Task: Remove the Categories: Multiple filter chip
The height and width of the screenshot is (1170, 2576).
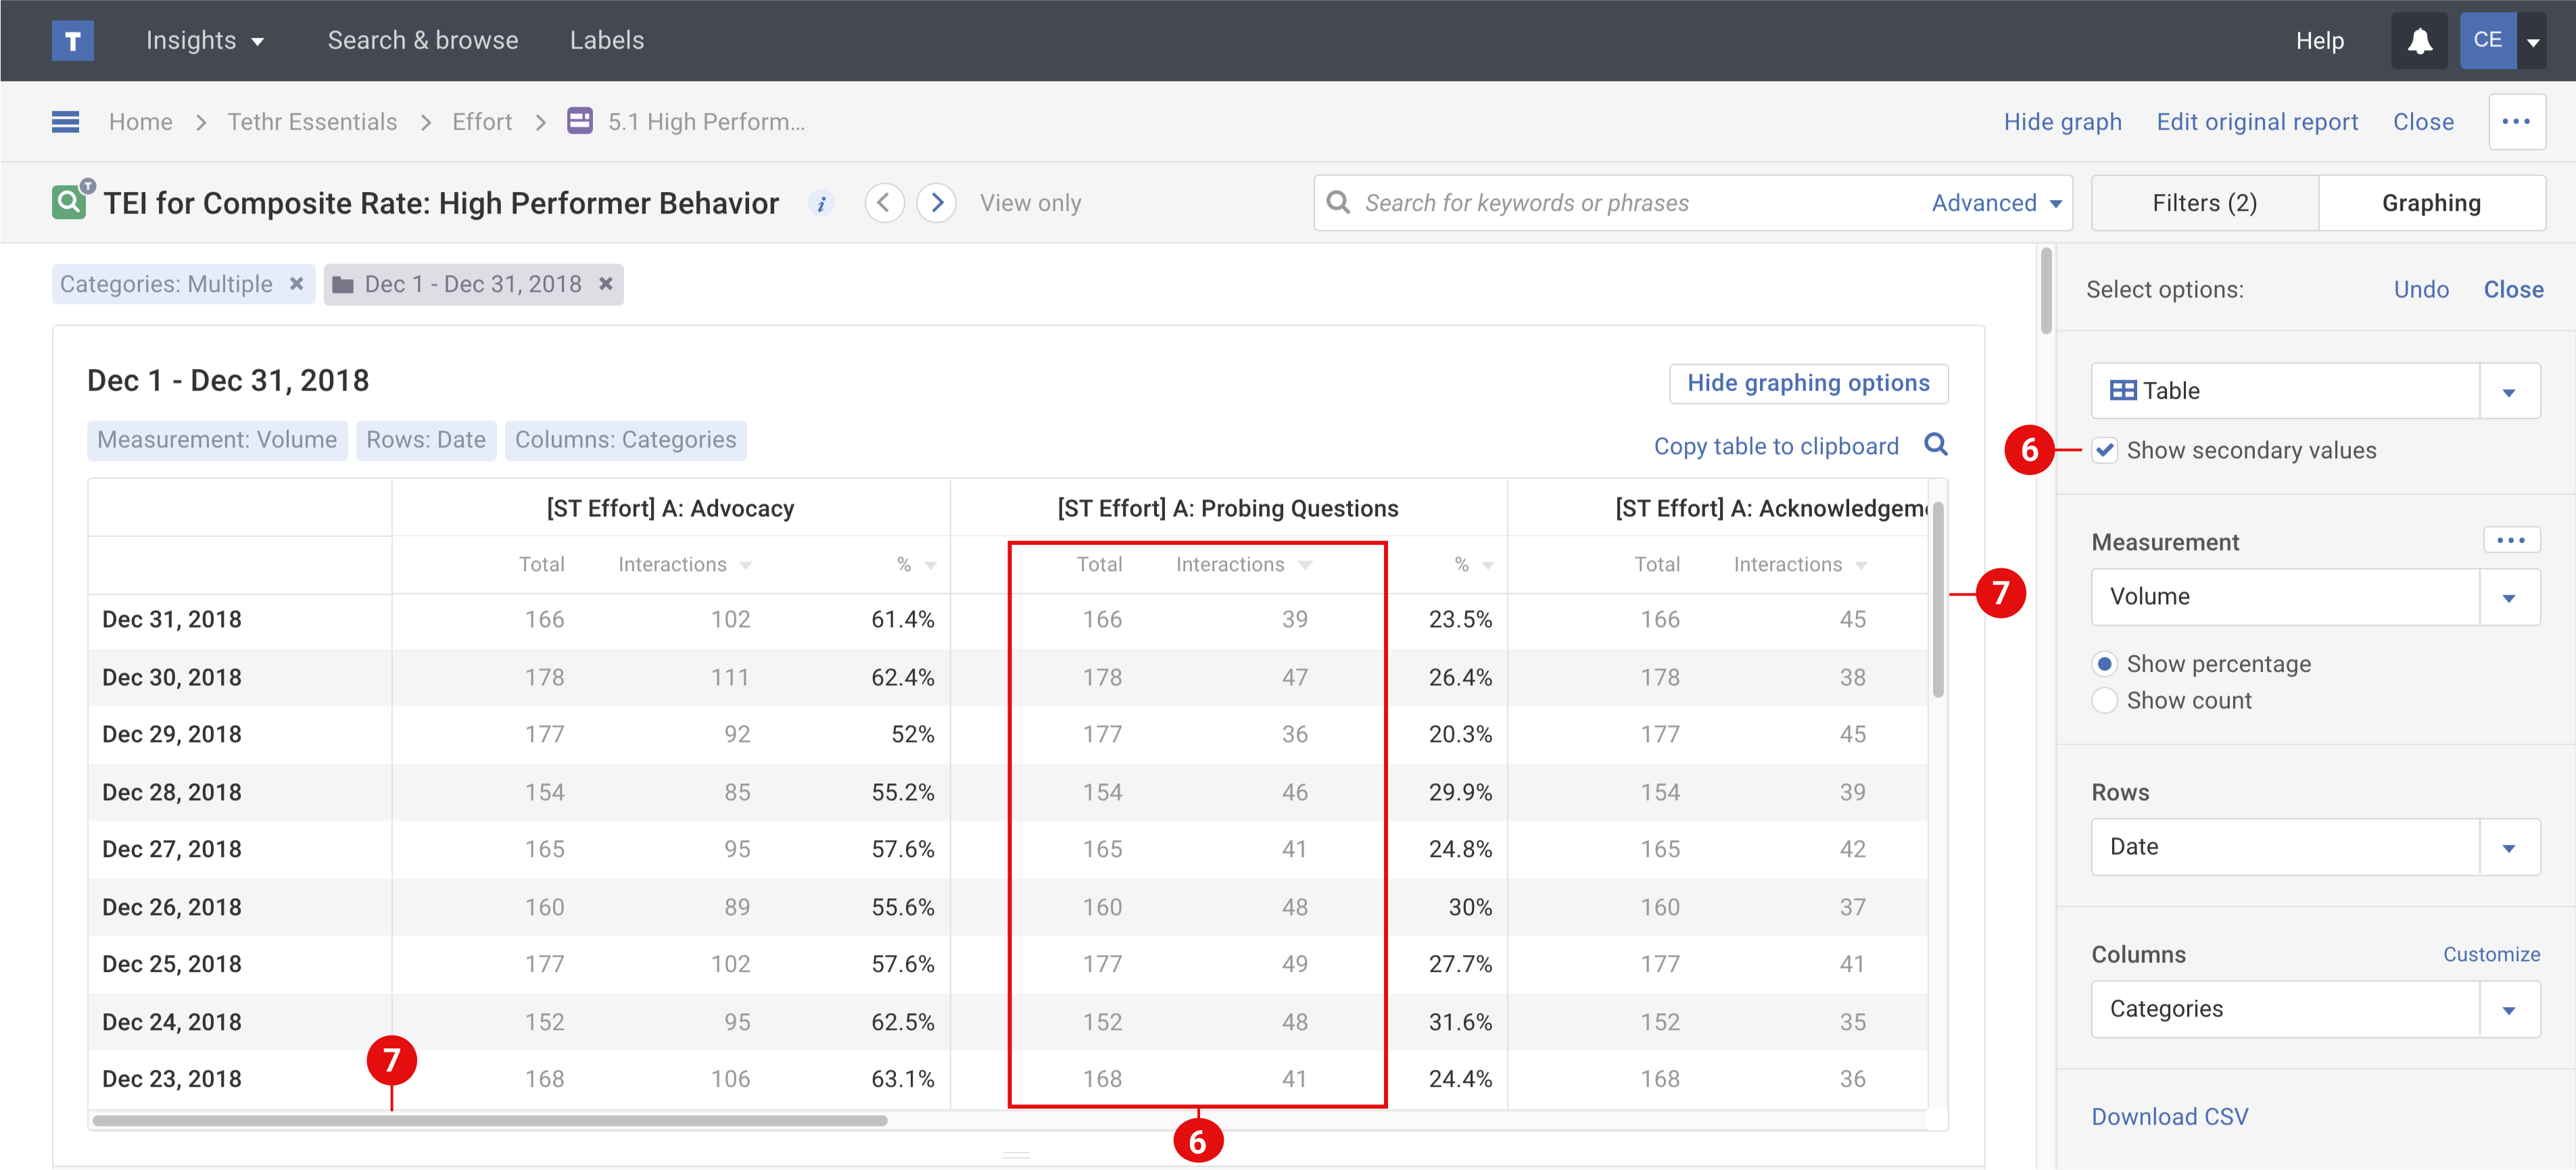Action: click(296, 284)
